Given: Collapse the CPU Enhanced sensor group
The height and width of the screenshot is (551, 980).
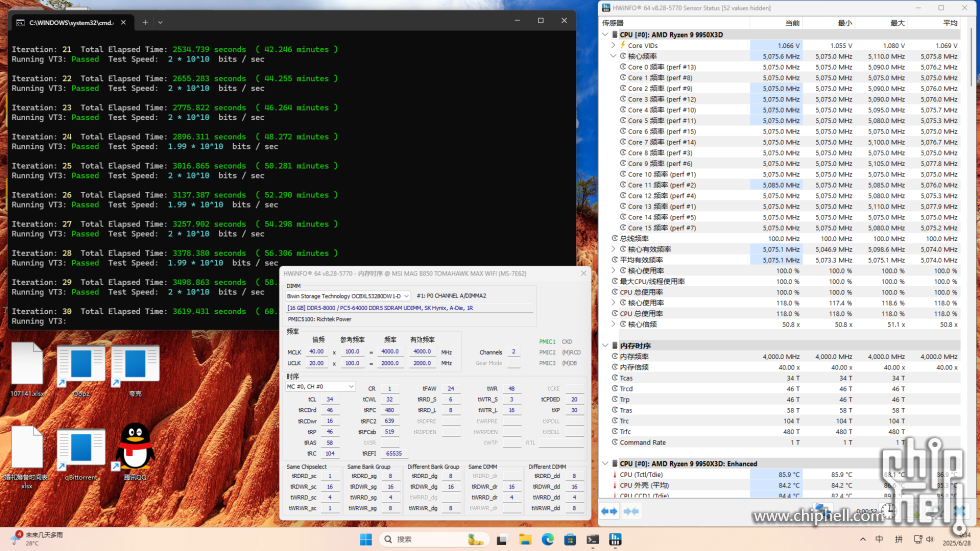Looking at the screenshot, I should pyautogui.click(x=606, y=464).
